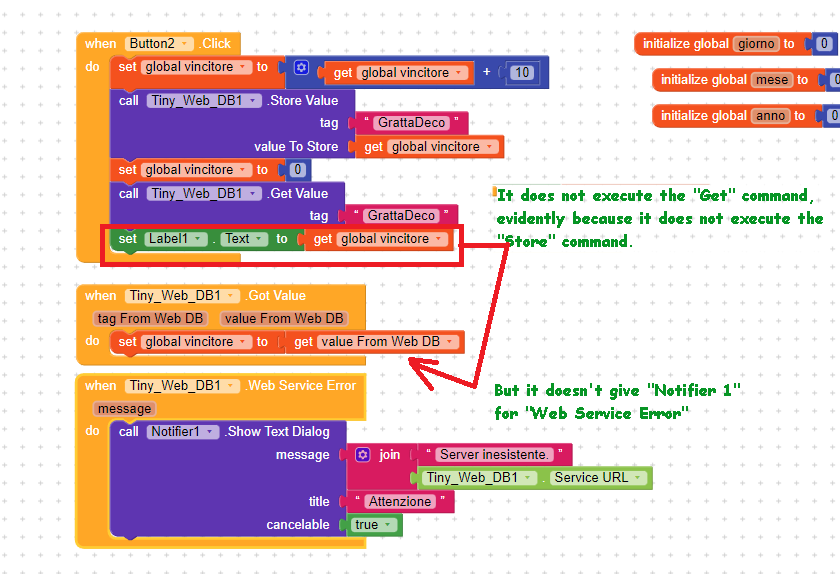The image size is (840, 574).
Task: Expand the Button2 component dropdown arrow
Action: [x=184, y=44]
